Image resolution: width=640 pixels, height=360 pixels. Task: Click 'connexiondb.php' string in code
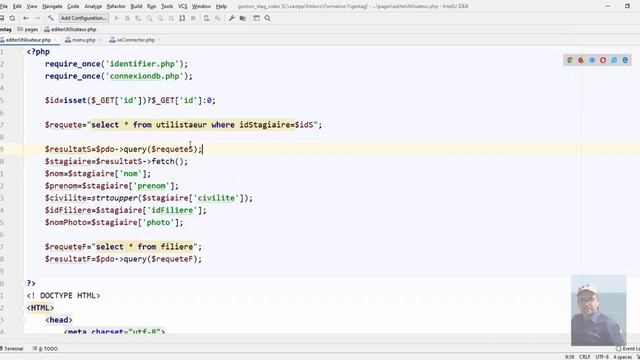(145, 76)
